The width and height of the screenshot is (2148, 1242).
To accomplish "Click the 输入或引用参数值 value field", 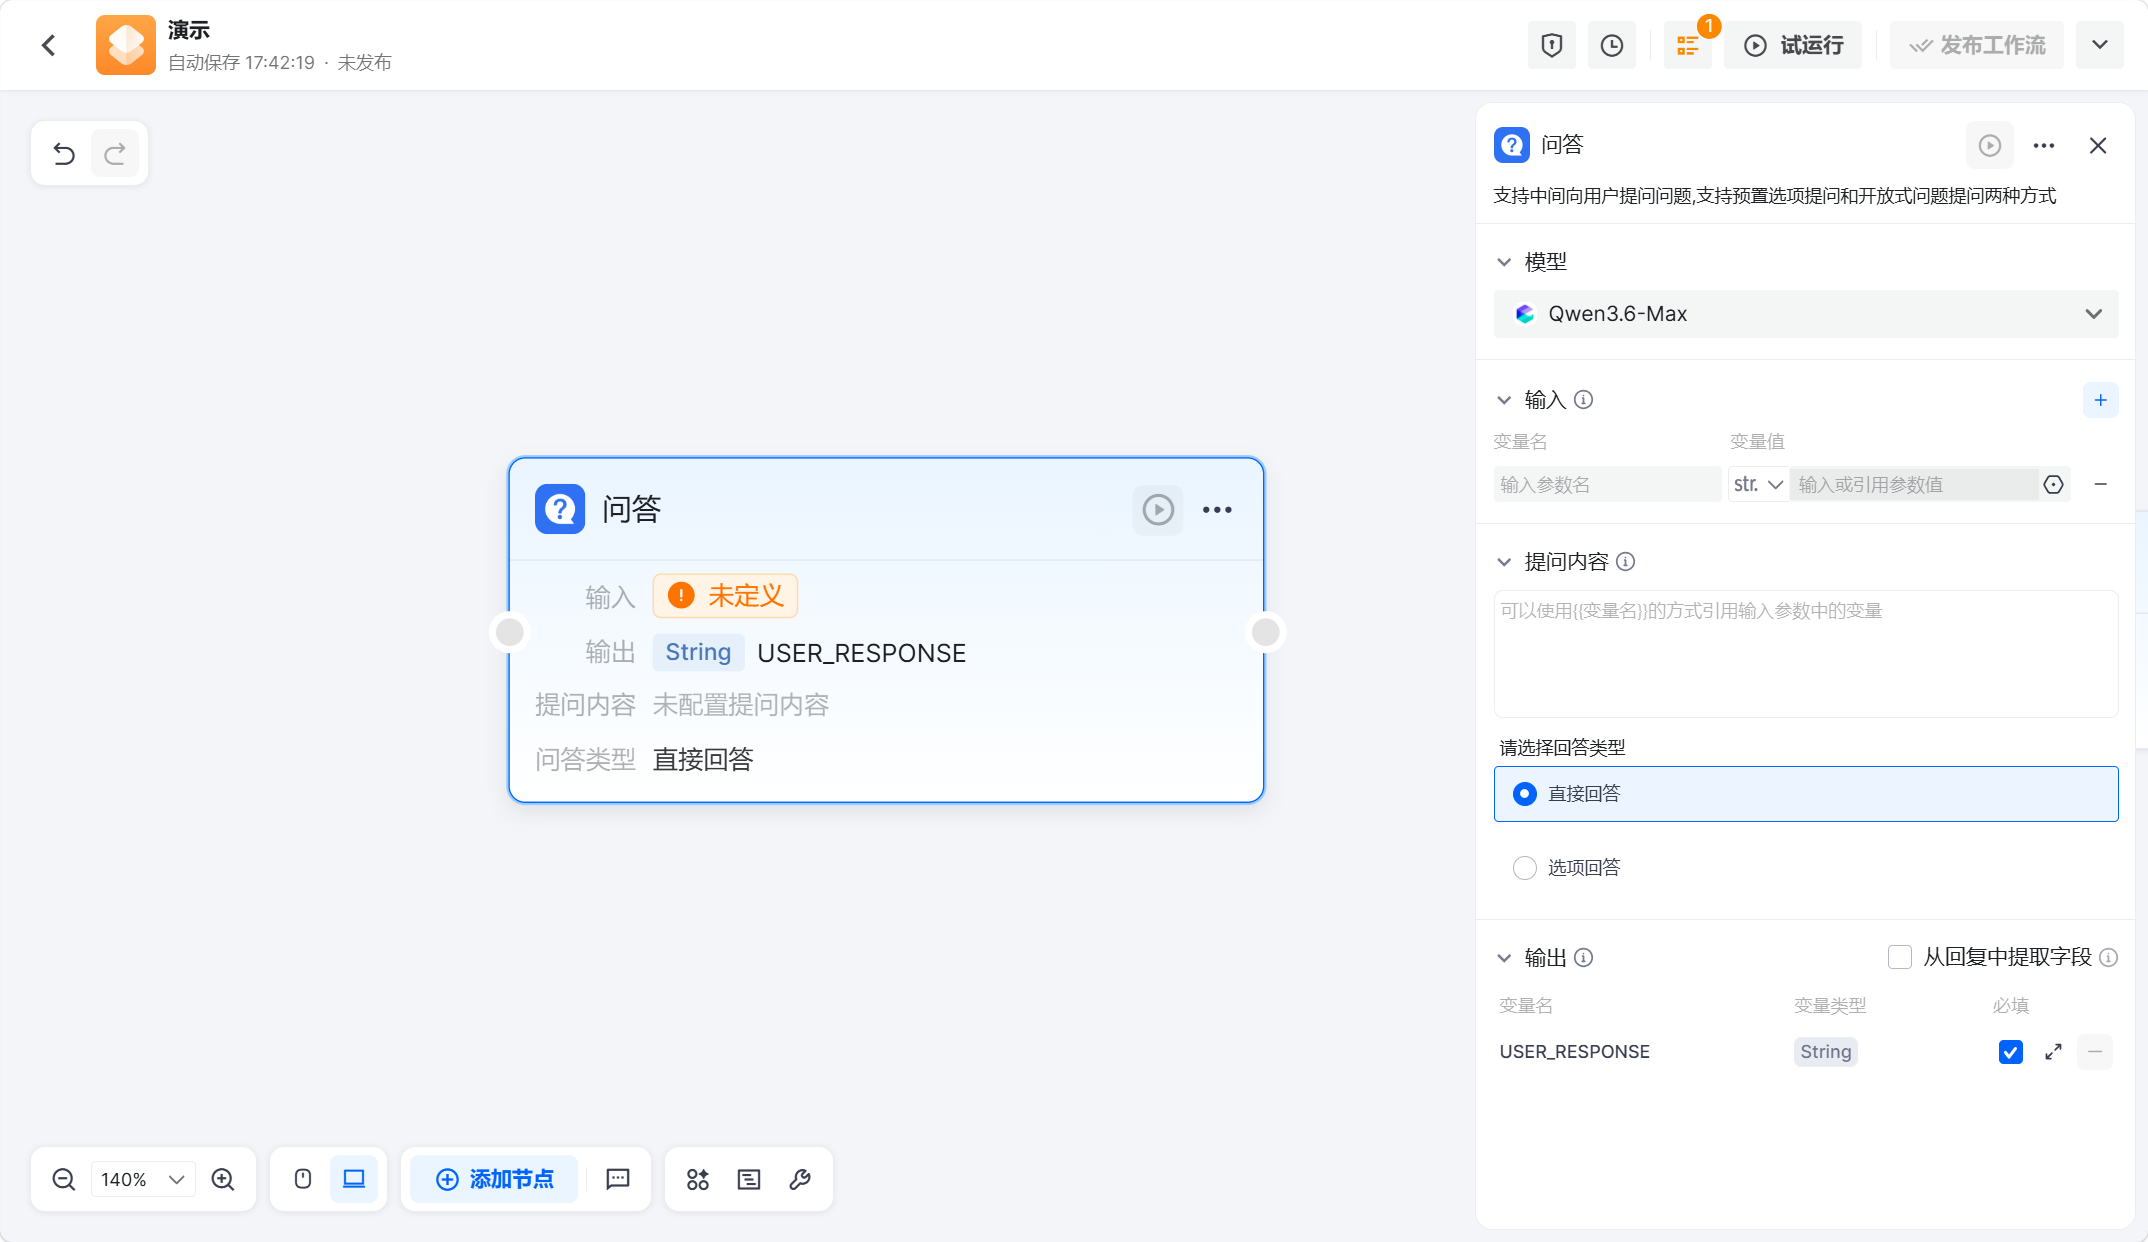I will pos(1914,485).
